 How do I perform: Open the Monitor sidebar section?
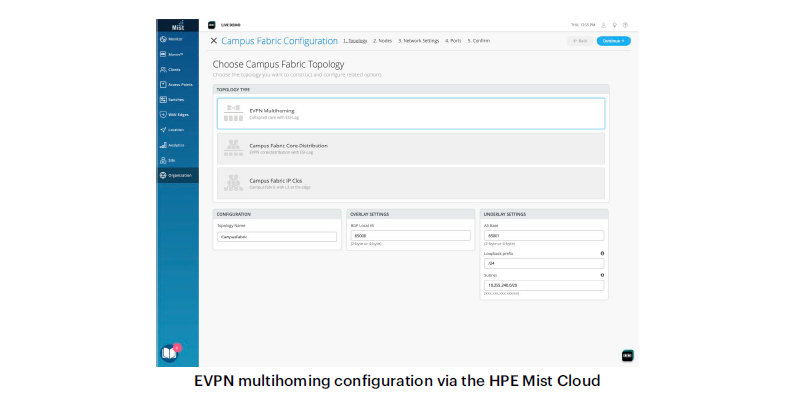tap(177, 39)
